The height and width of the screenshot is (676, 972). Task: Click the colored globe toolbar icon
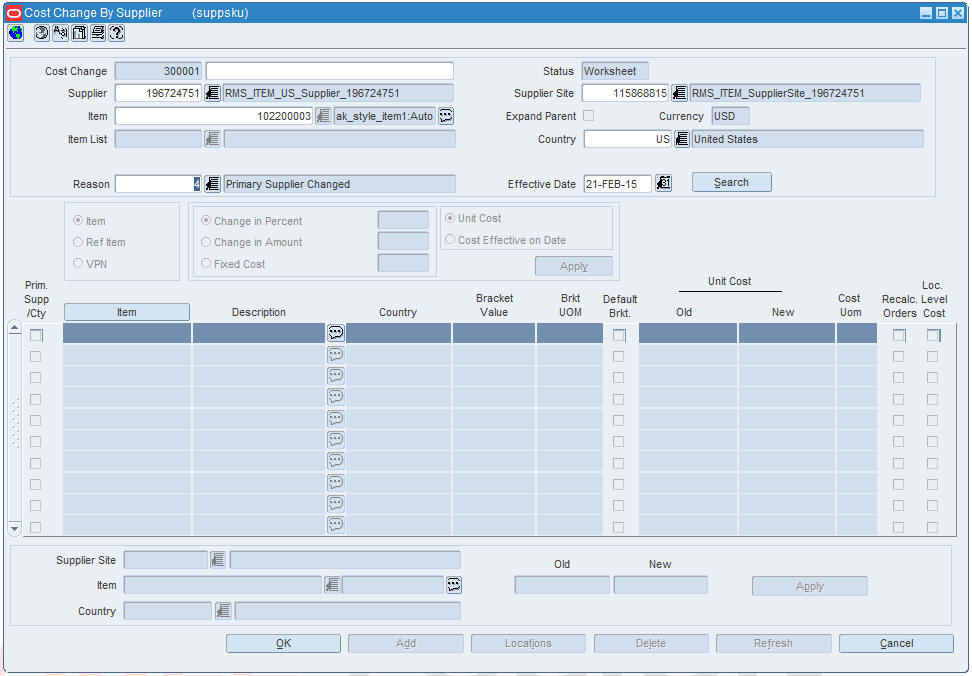[15, 33]
